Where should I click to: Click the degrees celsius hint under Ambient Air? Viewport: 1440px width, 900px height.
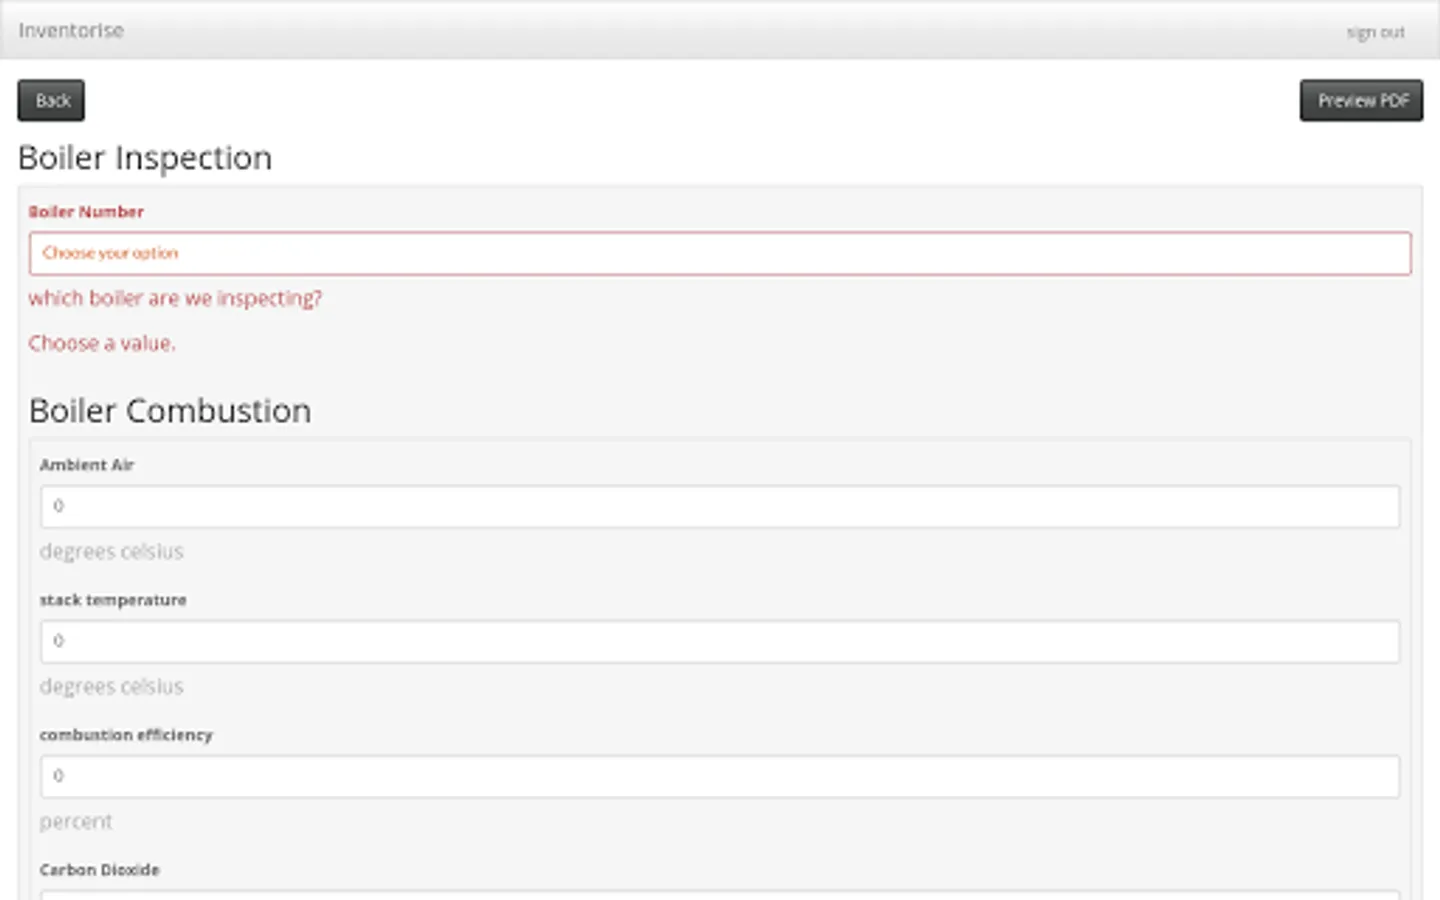pyautogui.click(x=112, y=552)
